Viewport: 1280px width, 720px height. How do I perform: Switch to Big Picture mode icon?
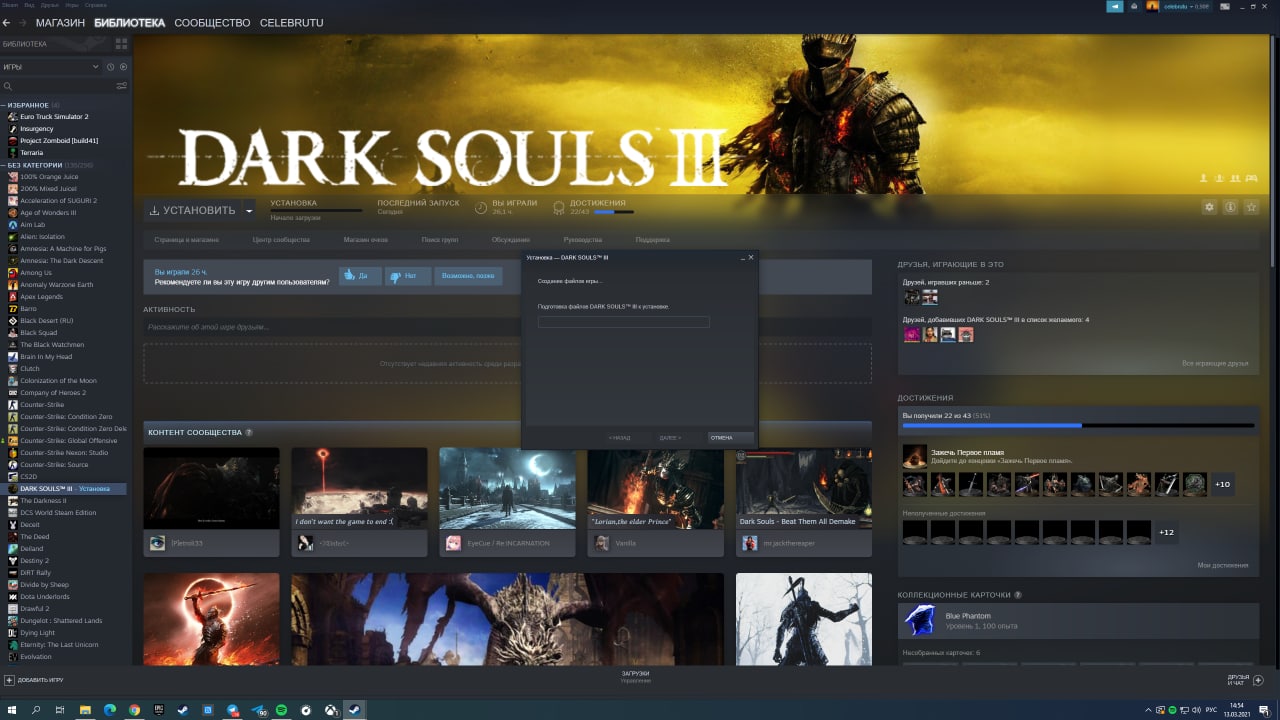(1227, 6)
